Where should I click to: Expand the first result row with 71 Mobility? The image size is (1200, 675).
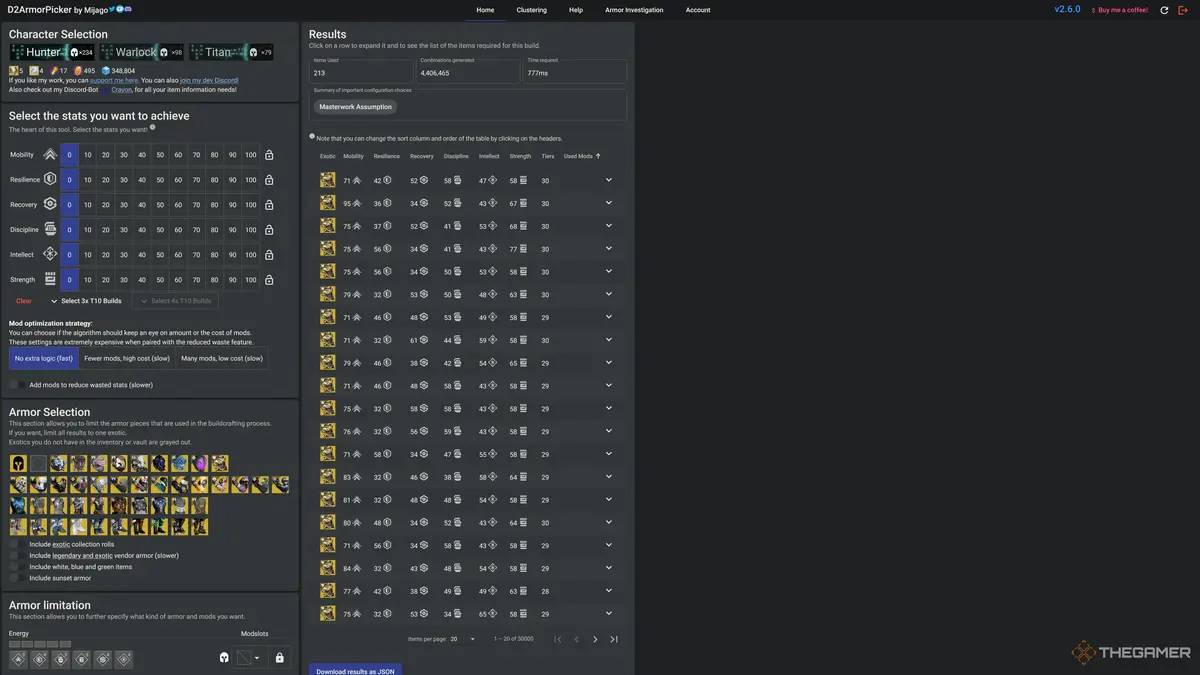[x=609, y=180]
